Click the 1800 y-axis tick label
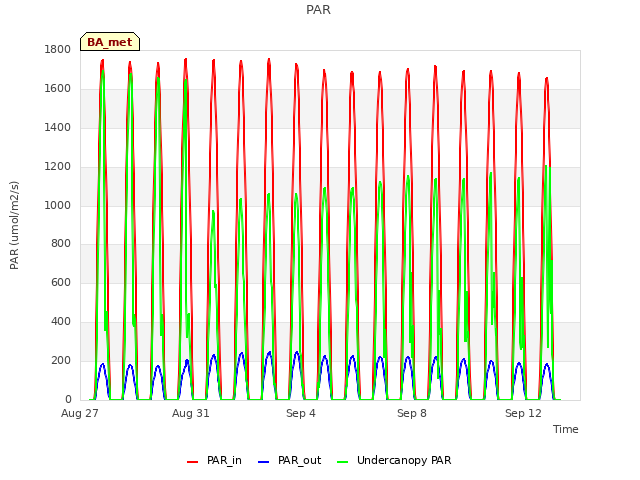 point(58,49)
